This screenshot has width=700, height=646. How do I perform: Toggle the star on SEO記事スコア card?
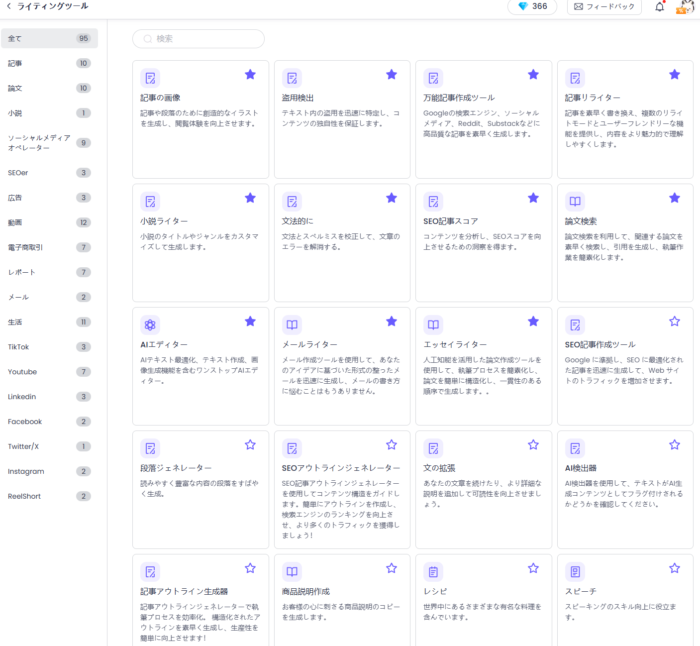533,198
